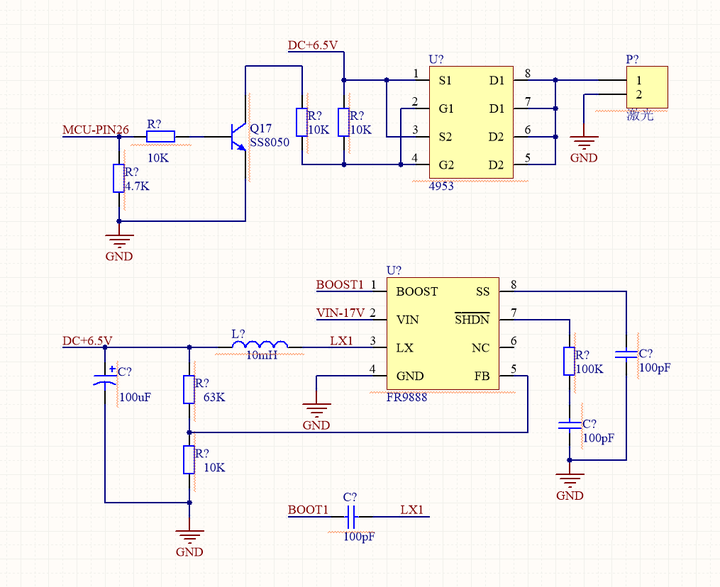
Task: Click the DC+6.5V net label near the inductor
Action: click(87, 341)
